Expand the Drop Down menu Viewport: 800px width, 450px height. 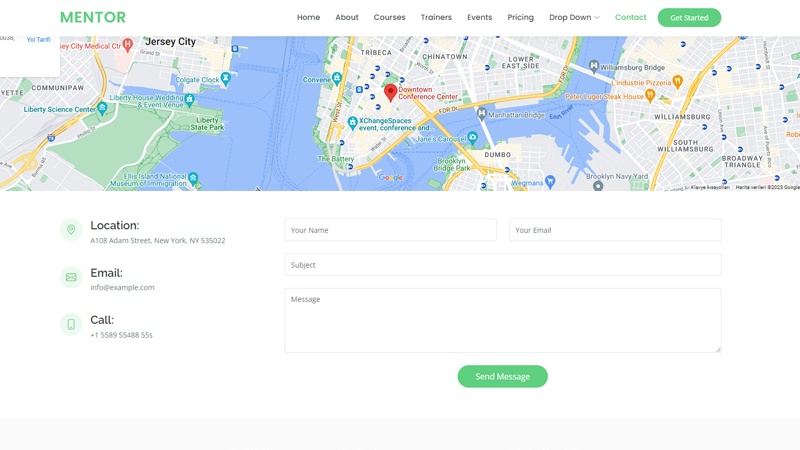pyautogui.click(x=574, y=17)
